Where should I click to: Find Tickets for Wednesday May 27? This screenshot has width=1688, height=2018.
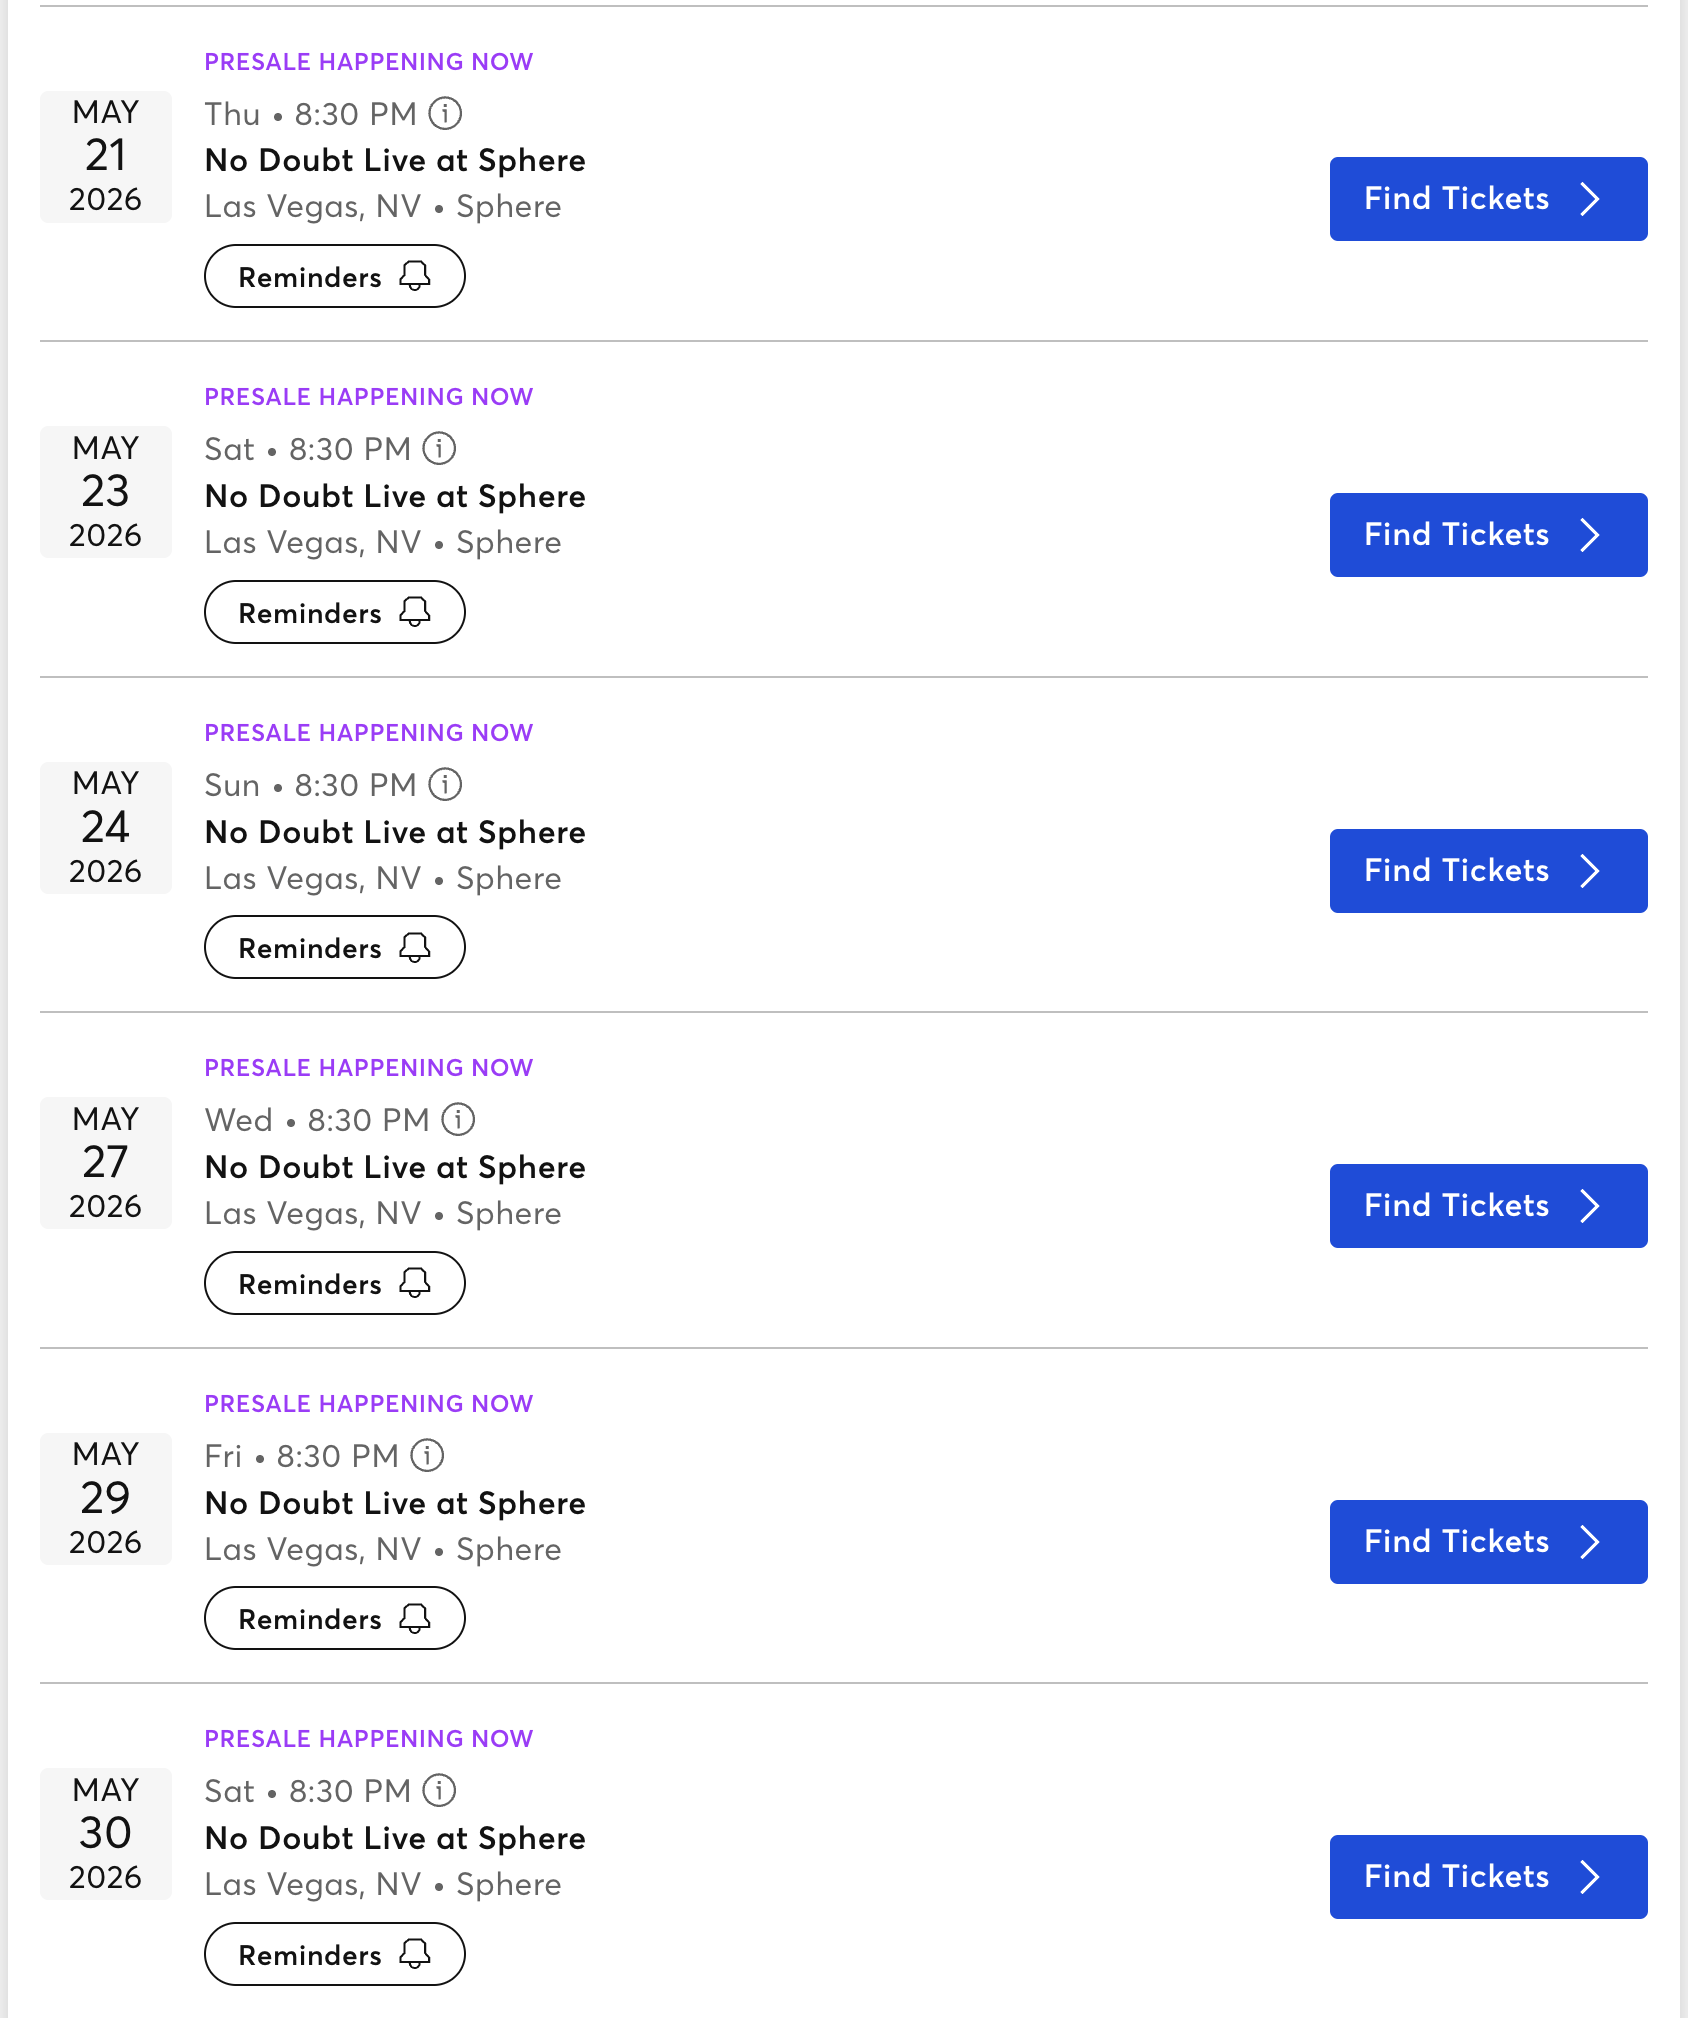click(x=1487, y=1206)
